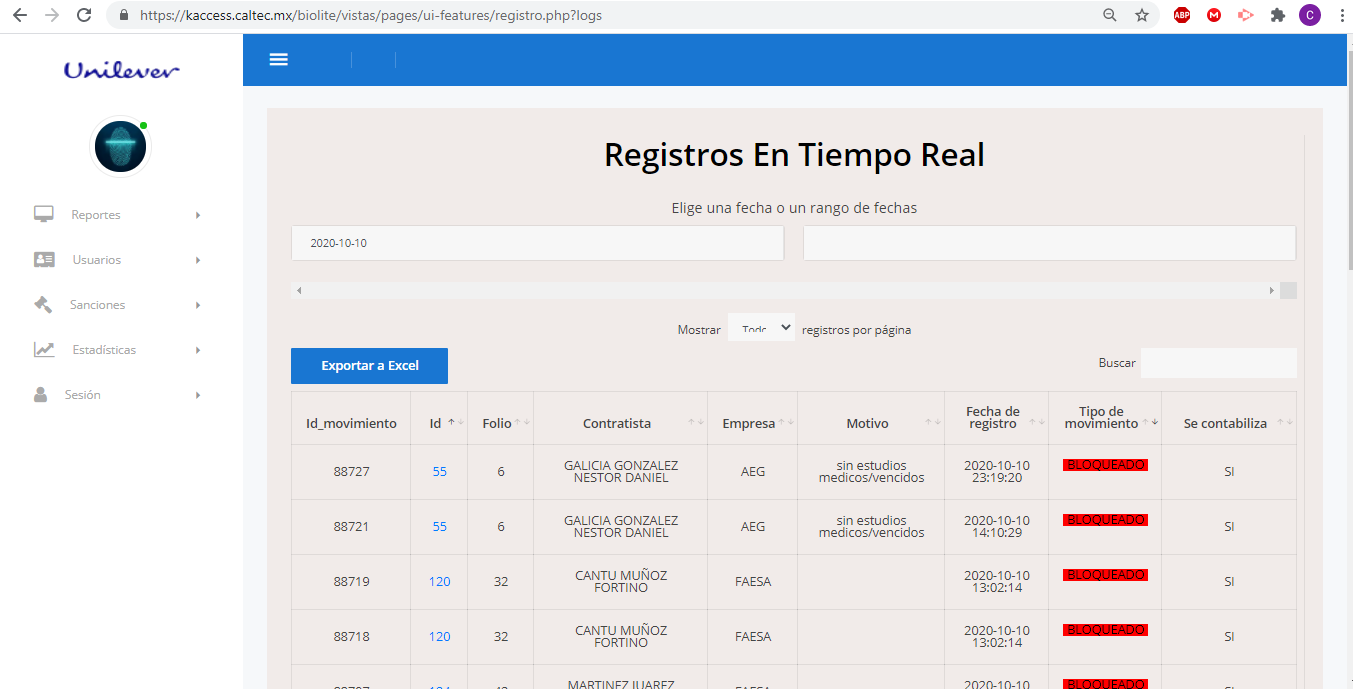Open Id link 55 in row 88727
Screen dimensions: 1353x689
440,472
